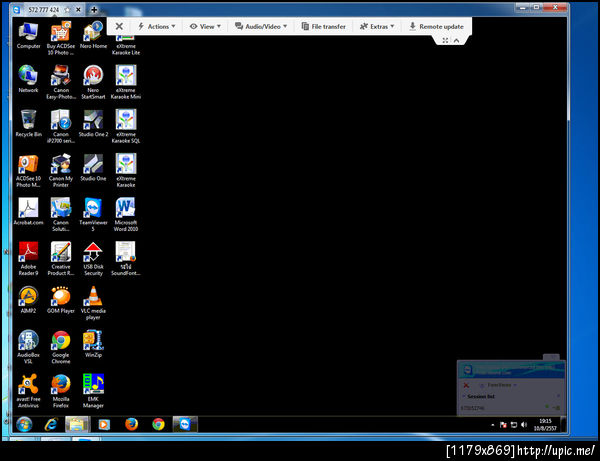Image resolution: width=600 pixels, height=461 pixels.
Task: Launch AIMP2 player shortcut
Action: coord(28,300)
